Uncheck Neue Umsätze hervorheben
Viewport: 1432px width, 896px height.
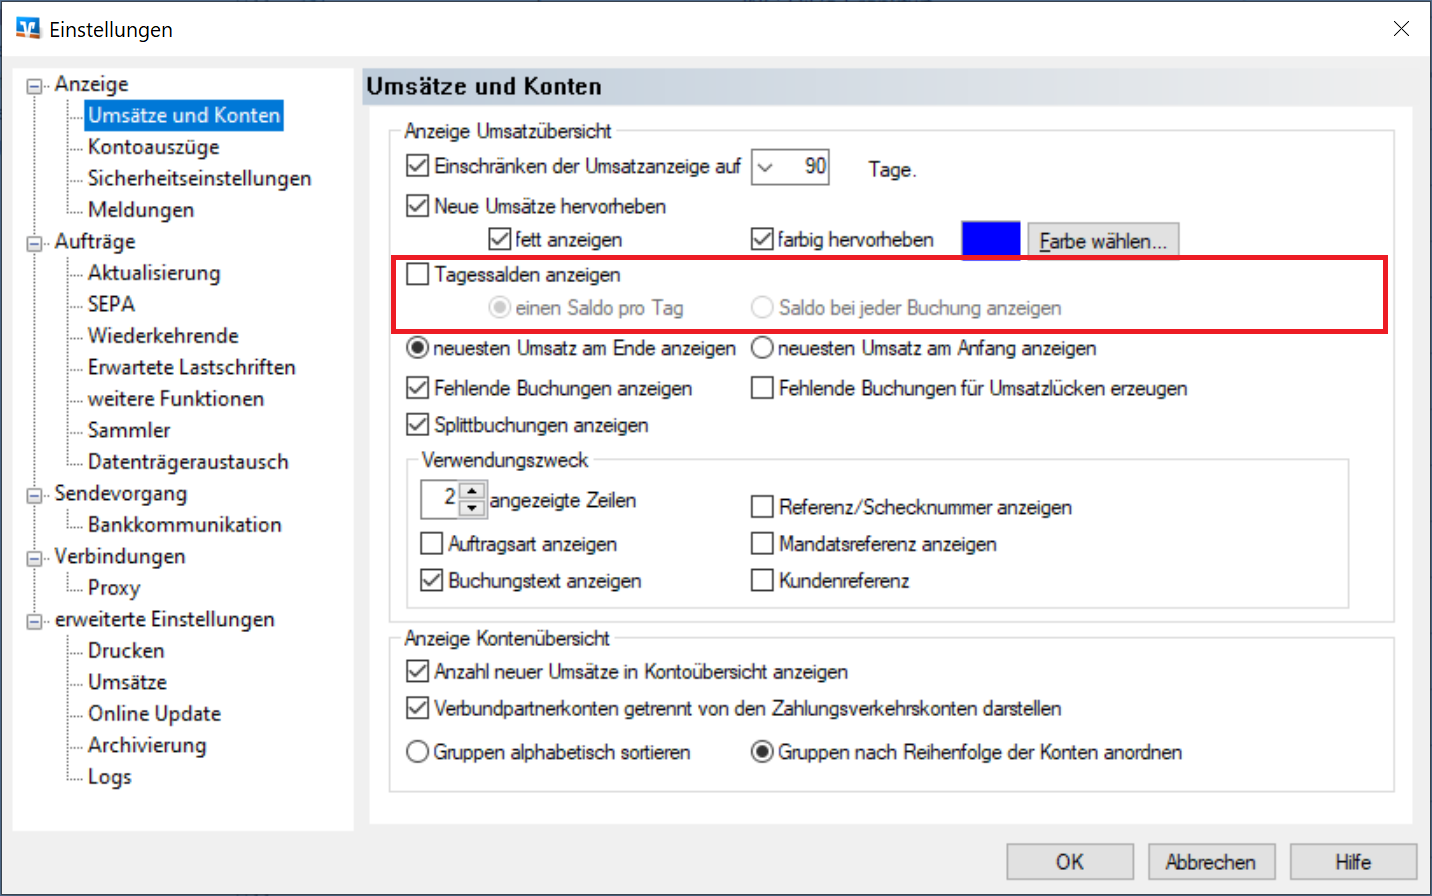pyautogui.click(x=418, y=207)
